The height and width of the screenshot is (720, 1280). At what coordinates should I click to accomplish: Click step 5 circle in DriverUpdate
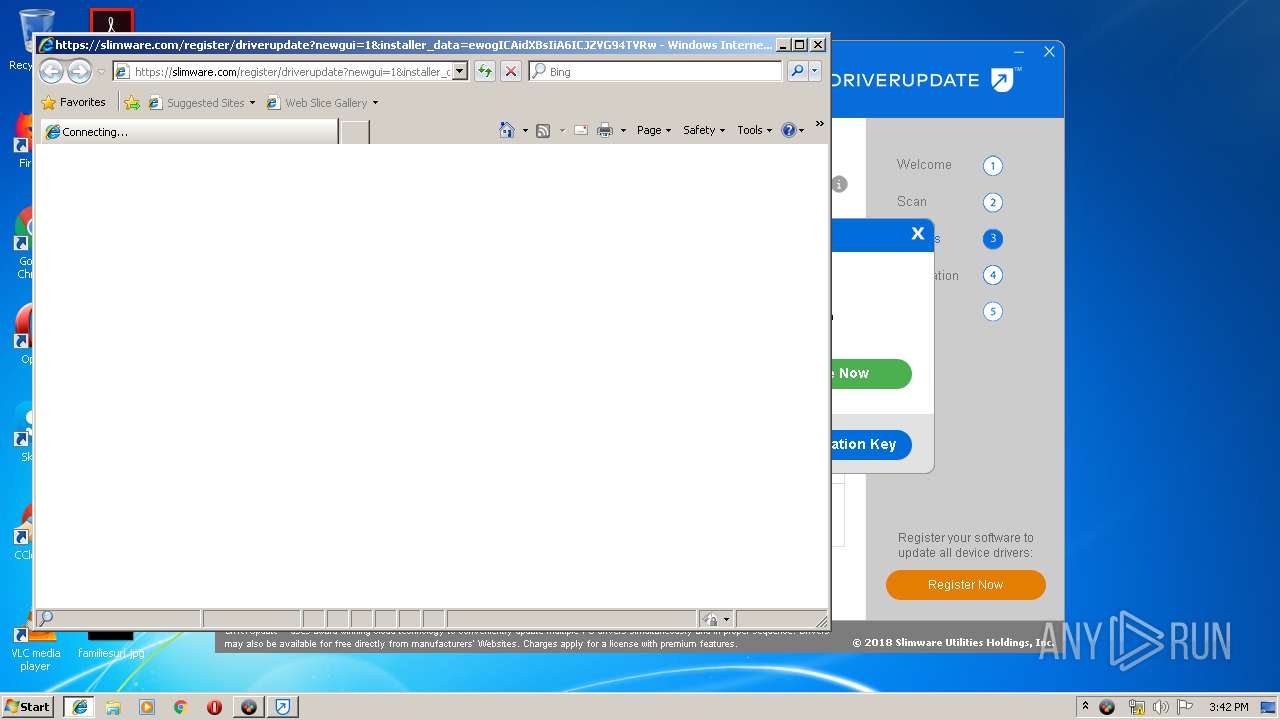992,311
